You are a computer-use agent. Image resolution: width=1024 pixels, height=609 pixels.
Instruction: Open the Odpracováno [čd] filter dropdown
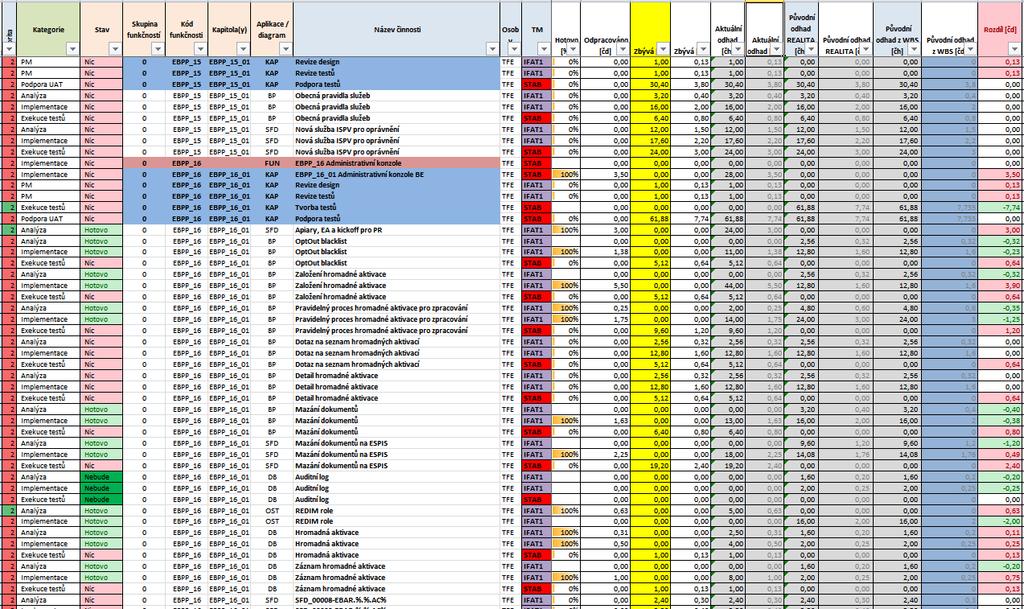tap(622, 50)
